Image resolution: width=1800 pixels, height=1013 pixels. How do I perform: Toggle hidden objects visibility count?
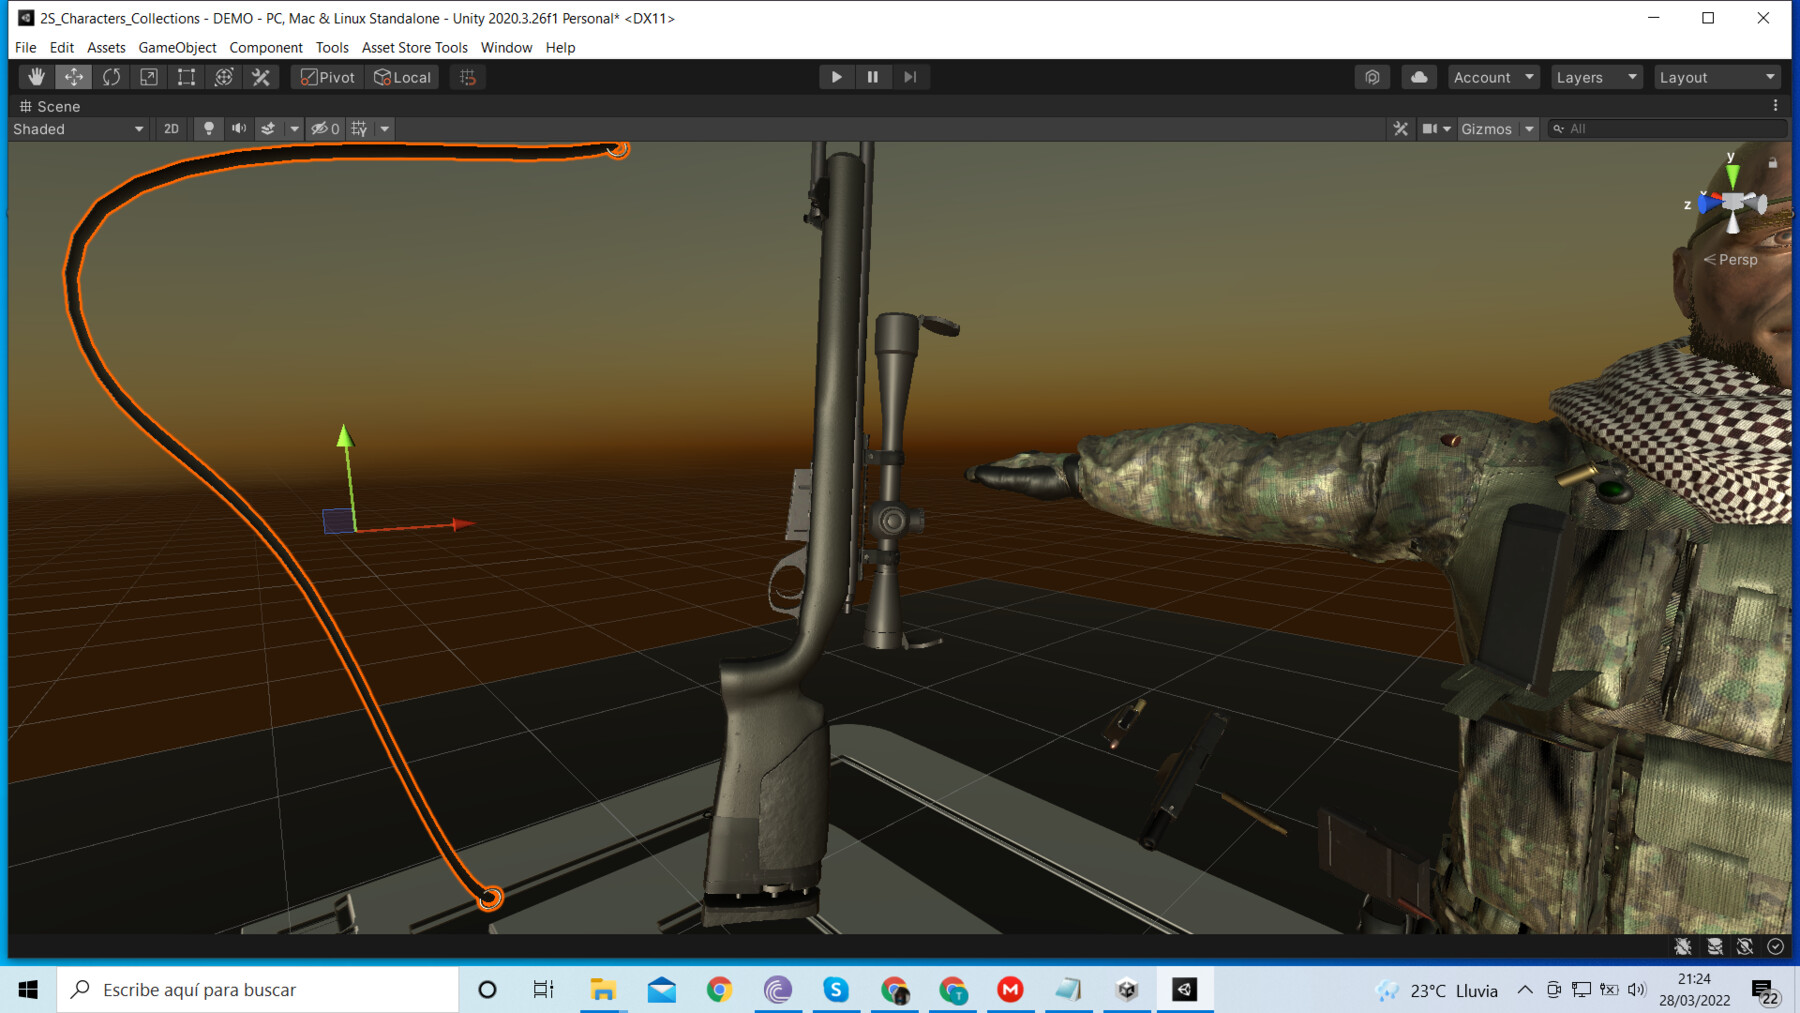point(325,129)
